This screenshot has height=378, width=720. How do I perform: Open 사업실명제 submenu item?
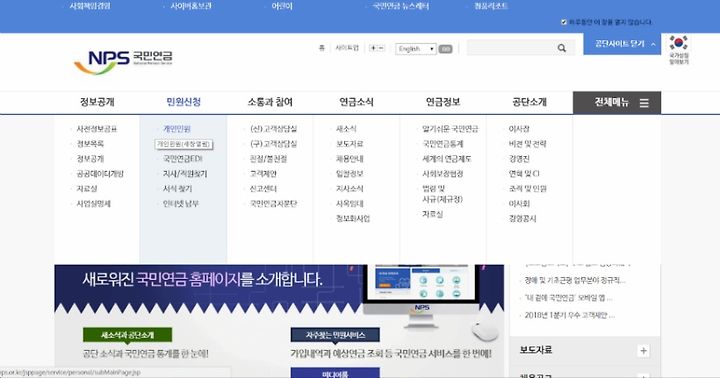(93, 203)
